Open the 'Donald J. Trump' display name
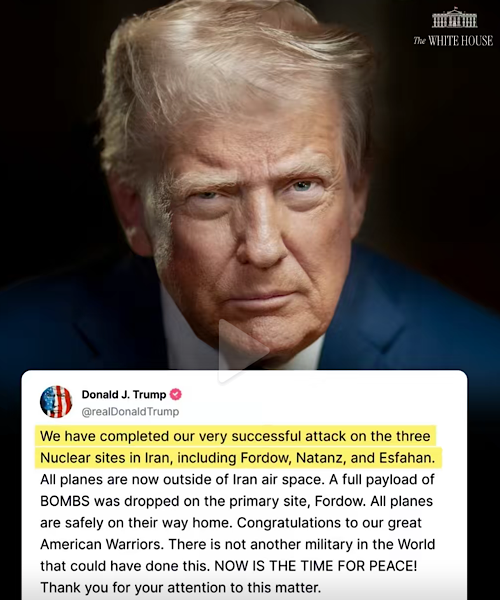This screenshot has height=600, width=500. (x=124, y=395)
